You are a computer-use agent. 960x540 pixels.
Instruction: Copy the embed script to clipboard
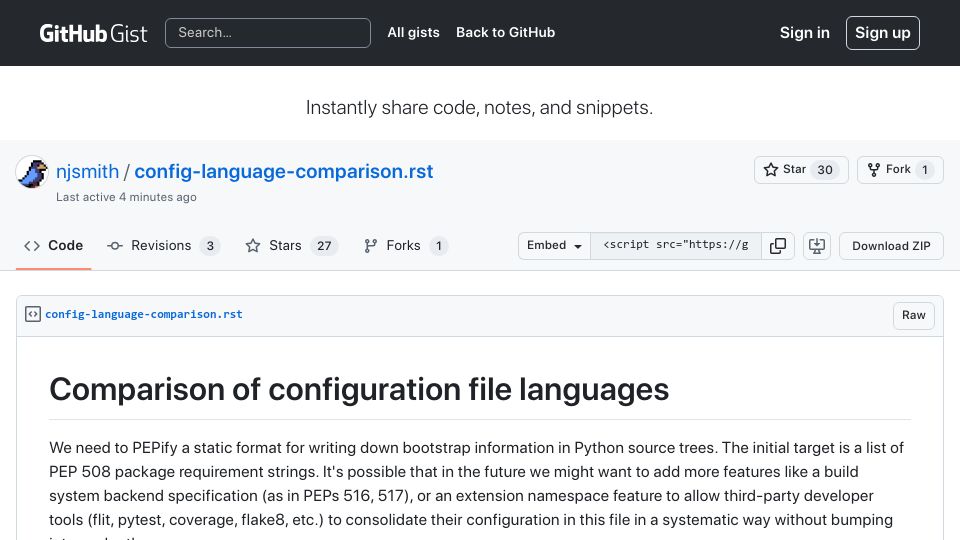click(x=778, y=246)
